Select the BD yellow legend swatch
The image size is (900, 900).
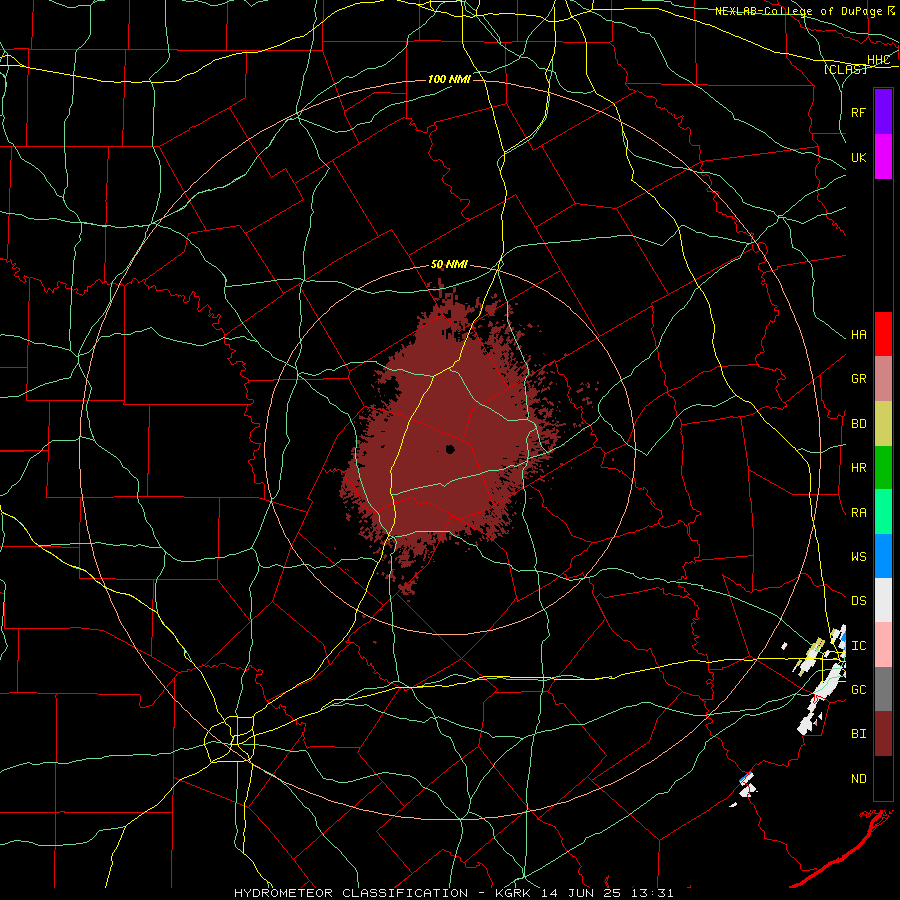coord(883,424)
